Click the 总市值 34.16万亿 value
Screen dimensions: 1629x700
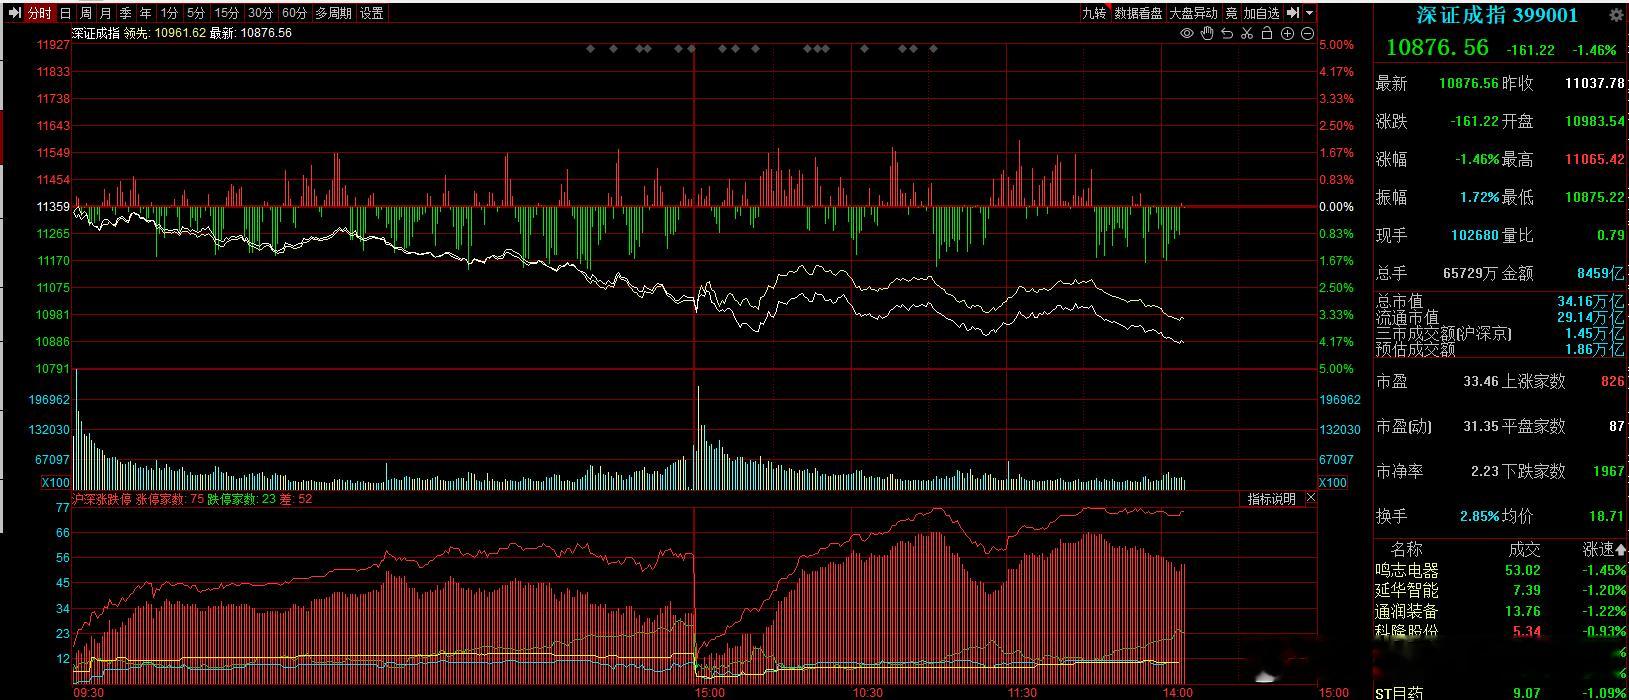[x=1591, y=301]
